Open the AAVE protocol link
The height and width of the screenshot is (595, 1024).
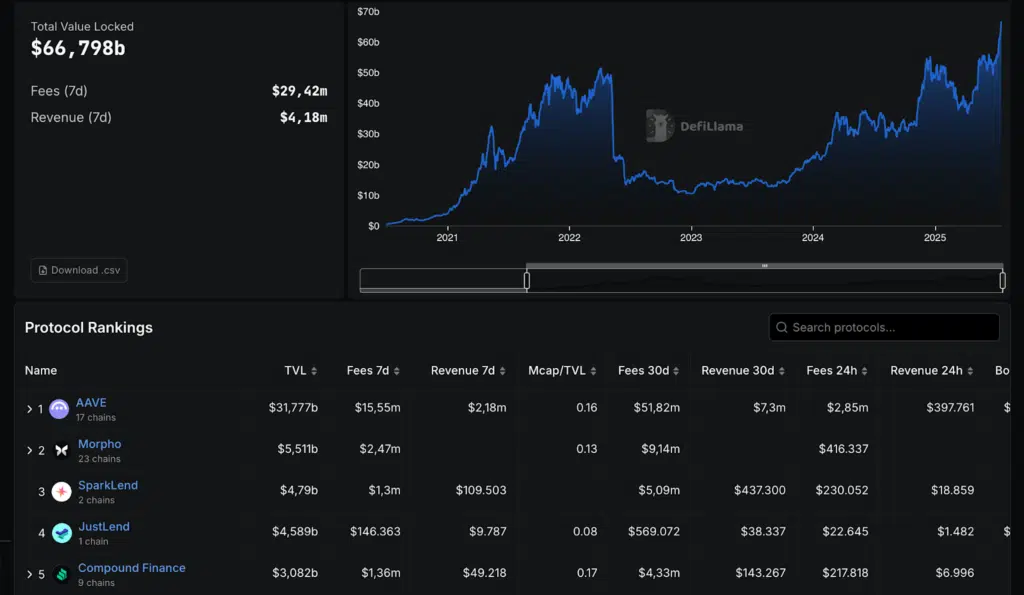click(x=91, y=402)
